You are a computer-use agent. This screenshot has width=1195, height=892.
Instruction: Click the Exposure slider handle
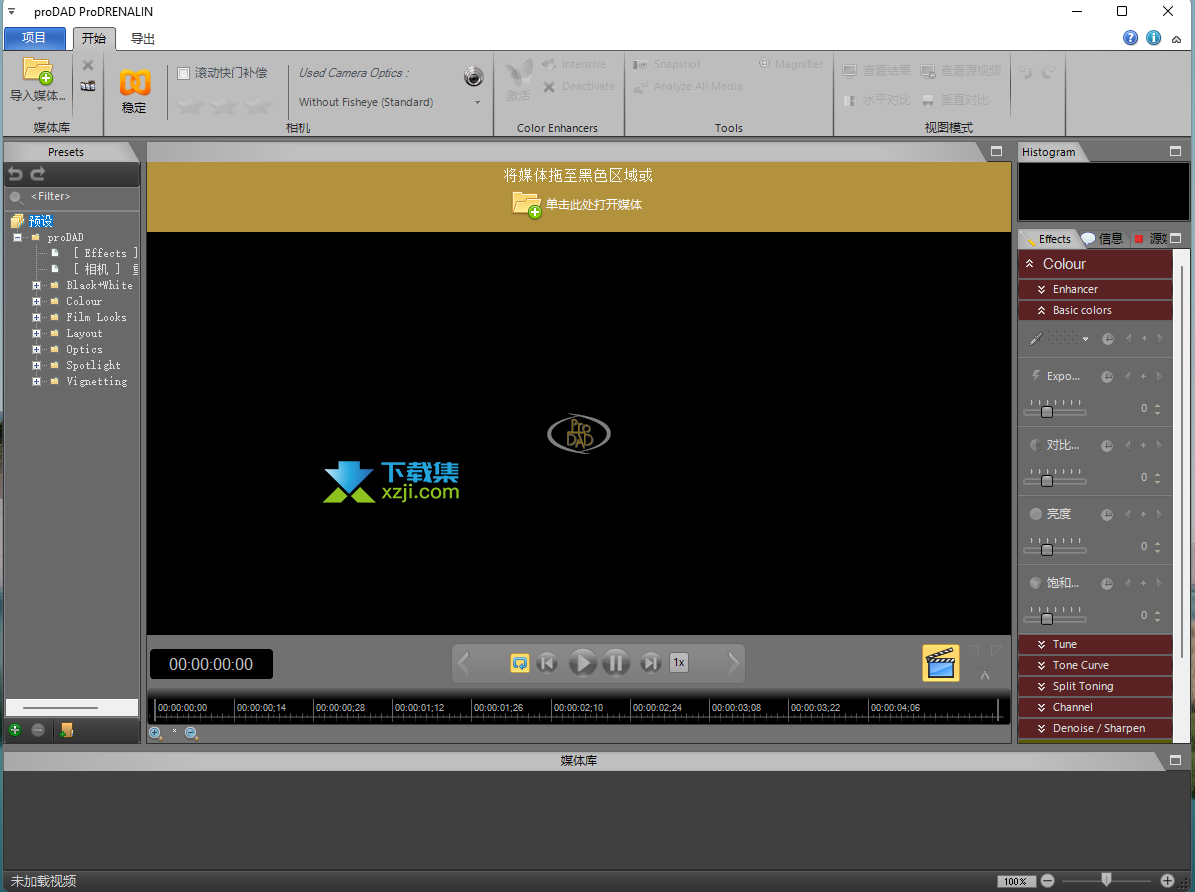click(x=1047, y=412)
